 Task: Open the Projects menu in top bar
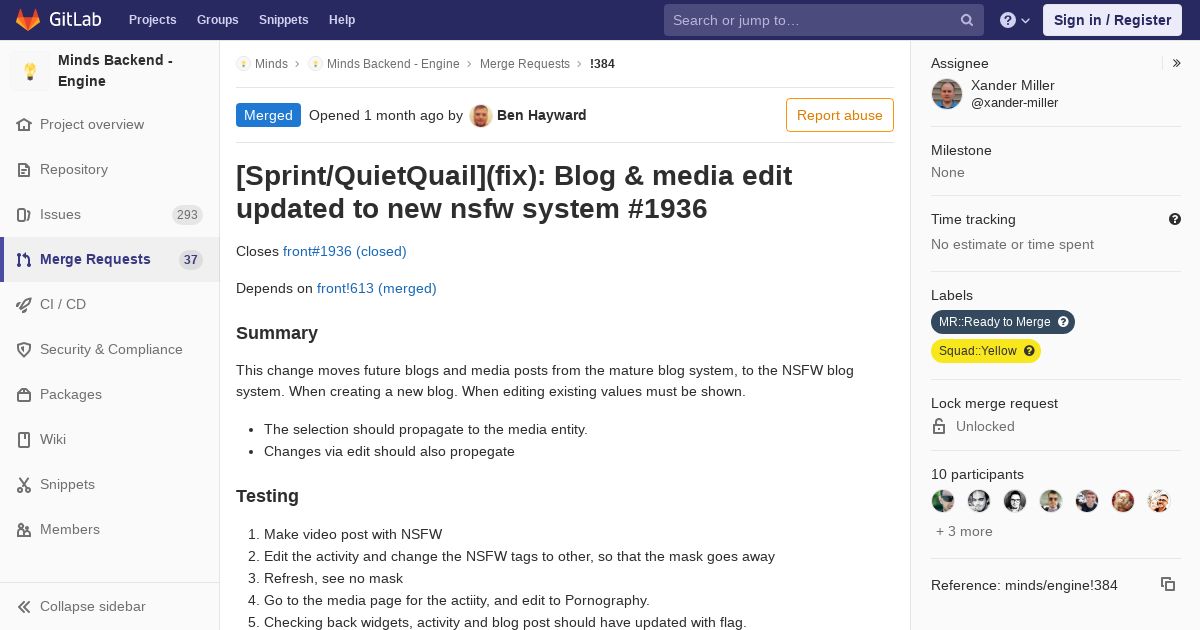pos(152,20)
